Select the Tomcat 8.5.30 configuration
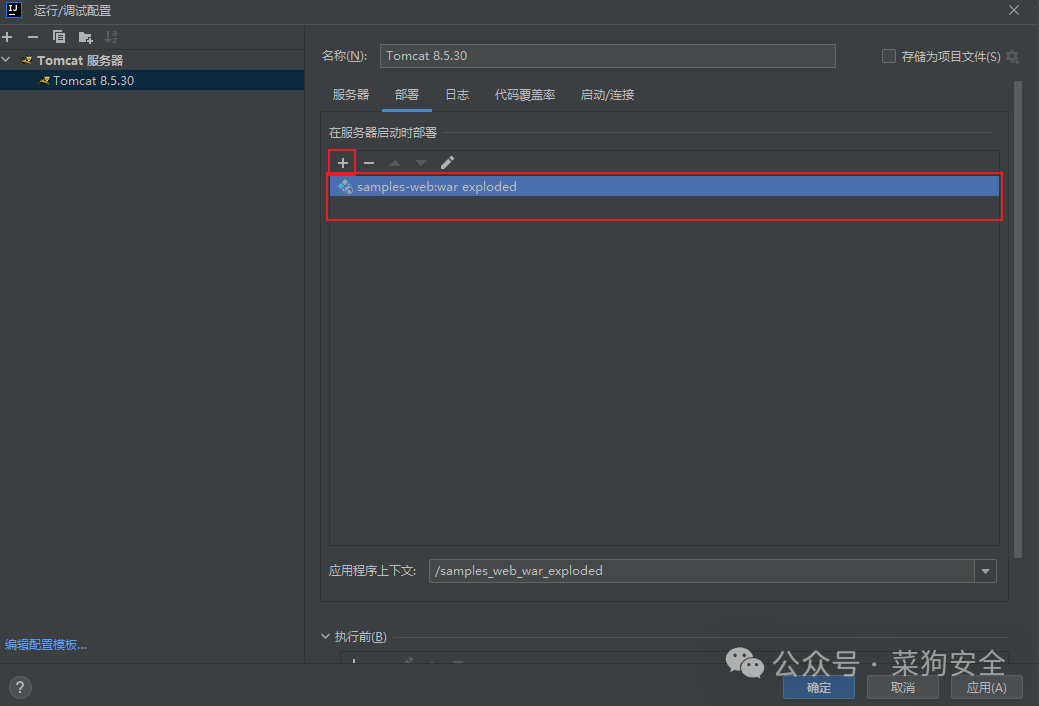Image resolution: width=1039 pixels, height=706 pixels. 152,80
